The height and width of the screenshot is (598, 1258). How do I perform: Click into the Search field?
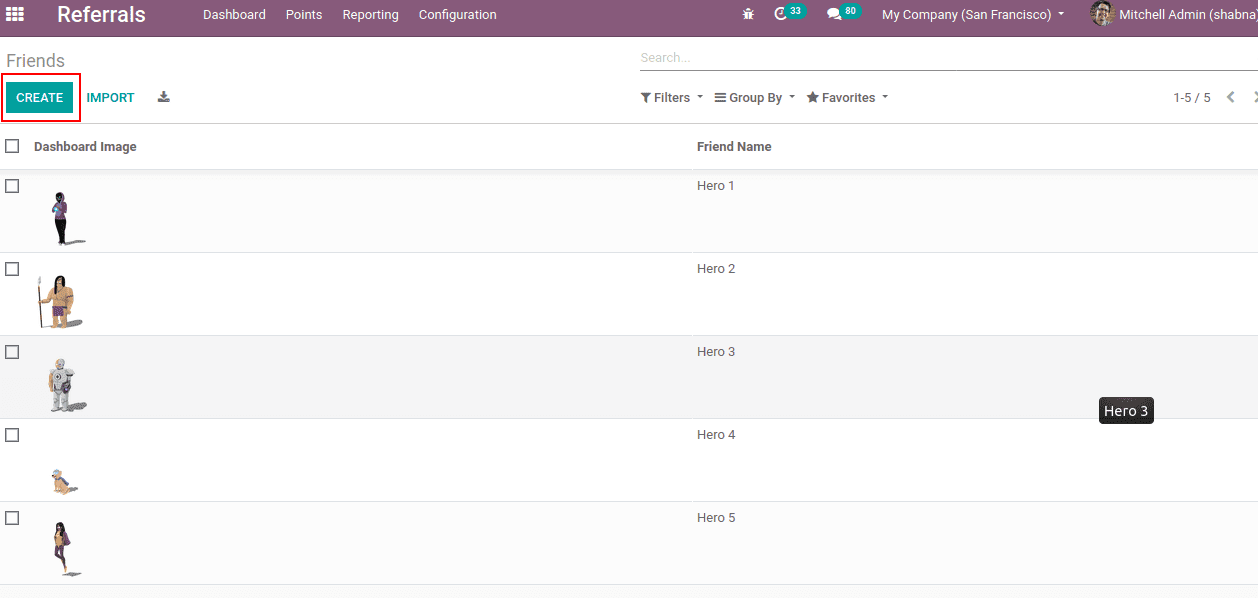click(x=949, y=58)
